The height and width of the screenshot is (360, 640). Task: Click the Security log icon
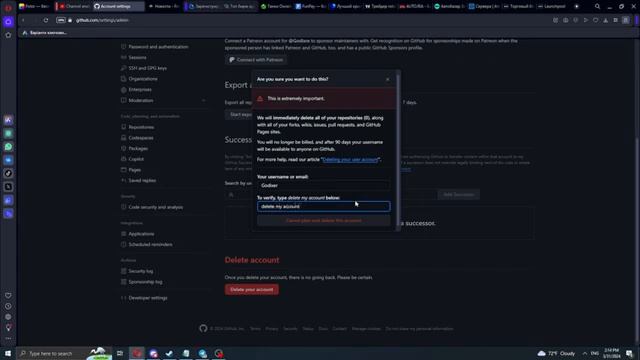click(123, 271)
